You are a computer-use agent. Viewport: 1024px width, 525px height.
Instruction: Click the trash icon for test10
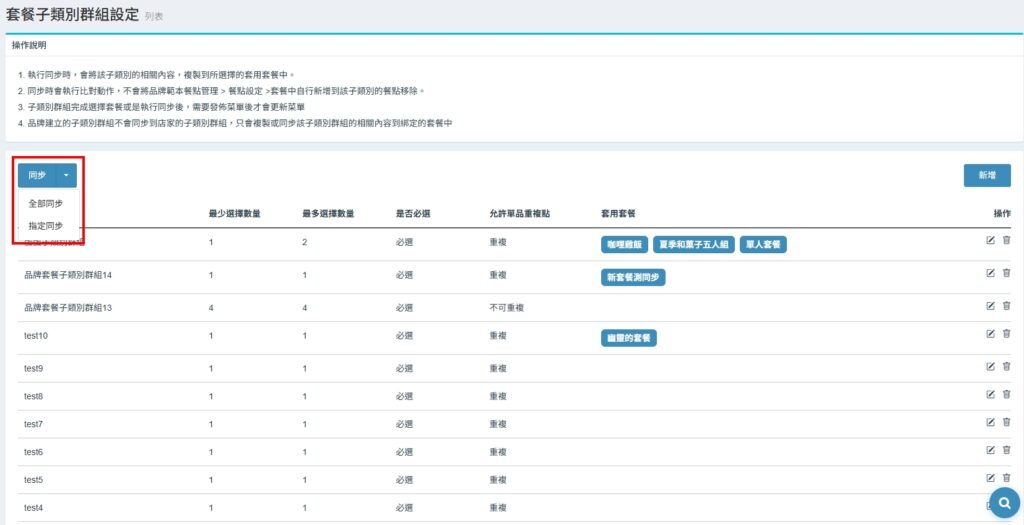click(x=1006, y=334)
